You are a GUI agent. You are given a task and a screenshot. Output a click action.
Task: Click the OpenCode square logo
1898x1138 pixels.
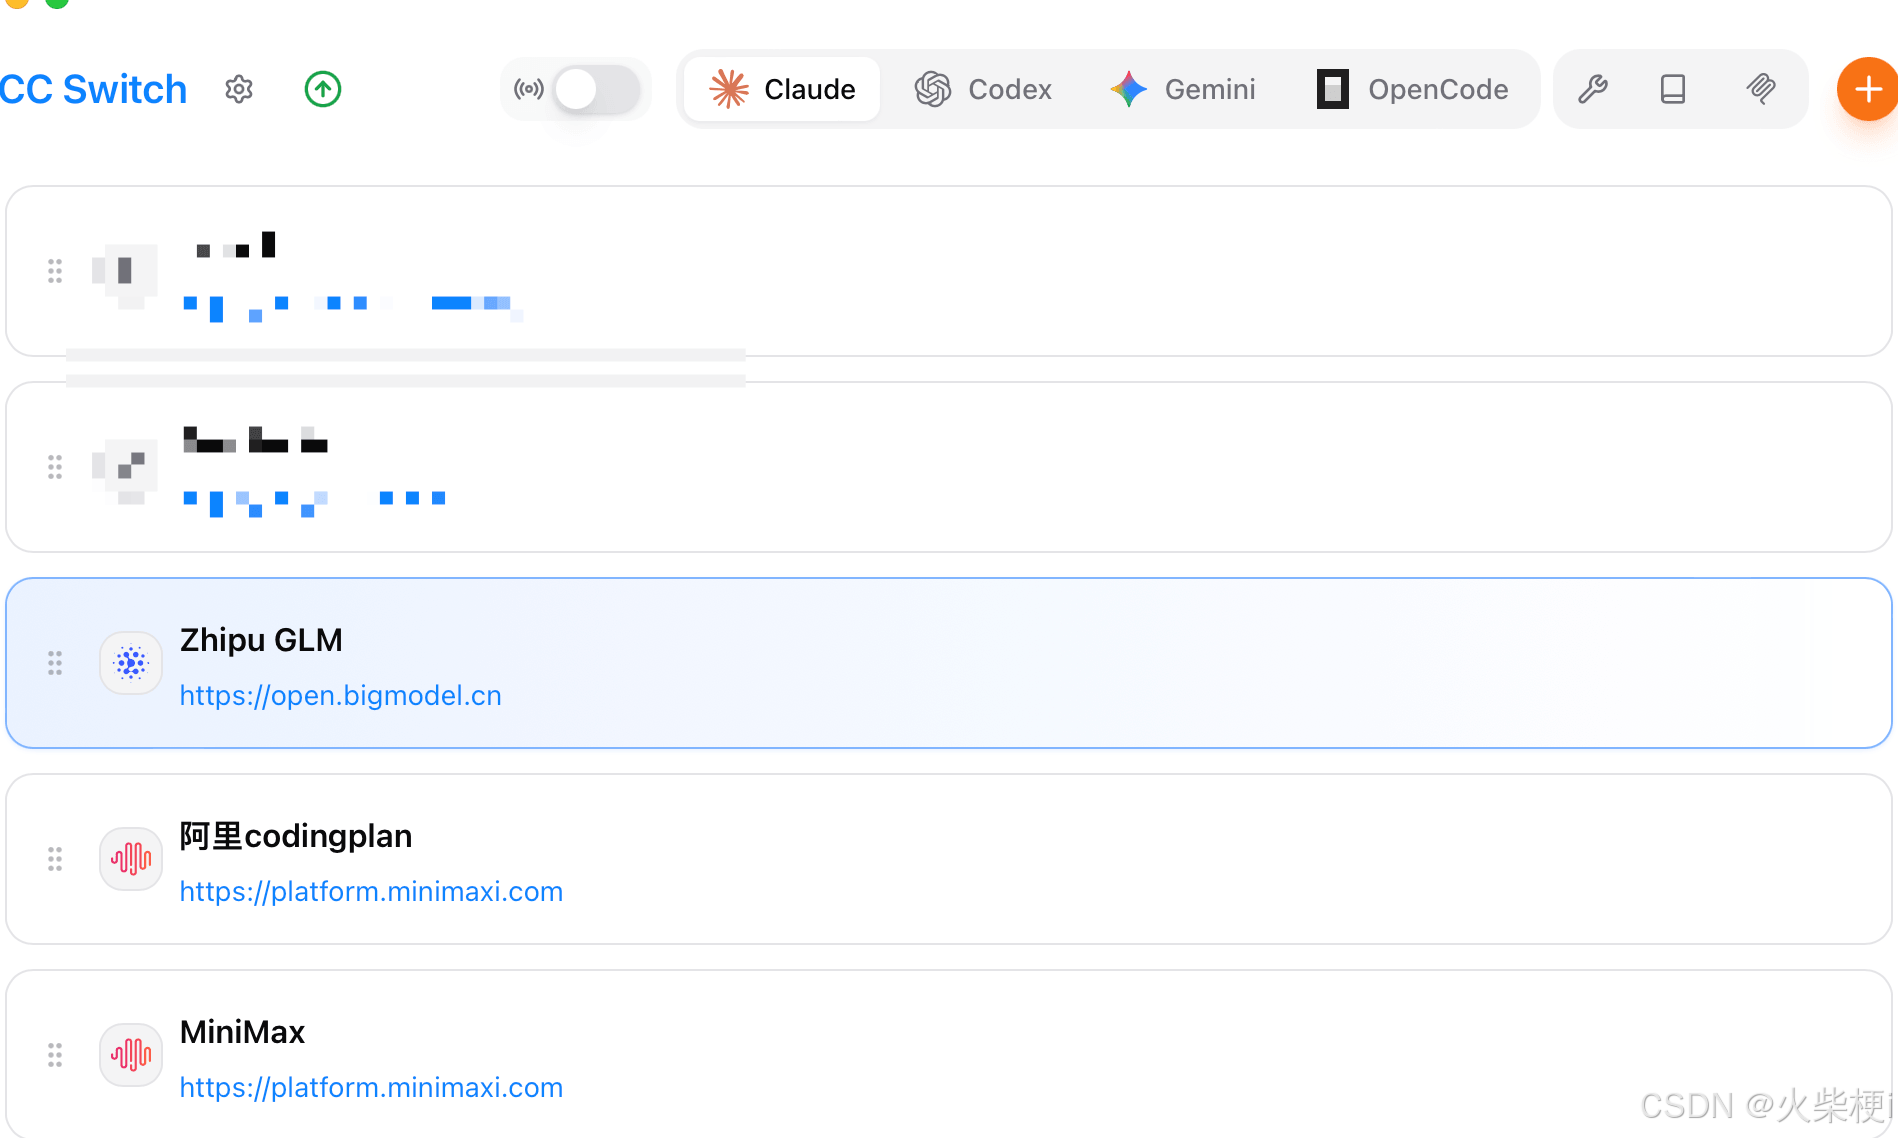pos(1333,89)
